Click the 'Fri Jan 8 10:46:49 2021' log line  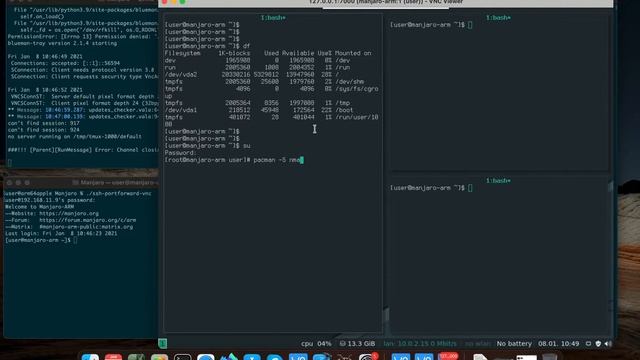tap(45, 56)
